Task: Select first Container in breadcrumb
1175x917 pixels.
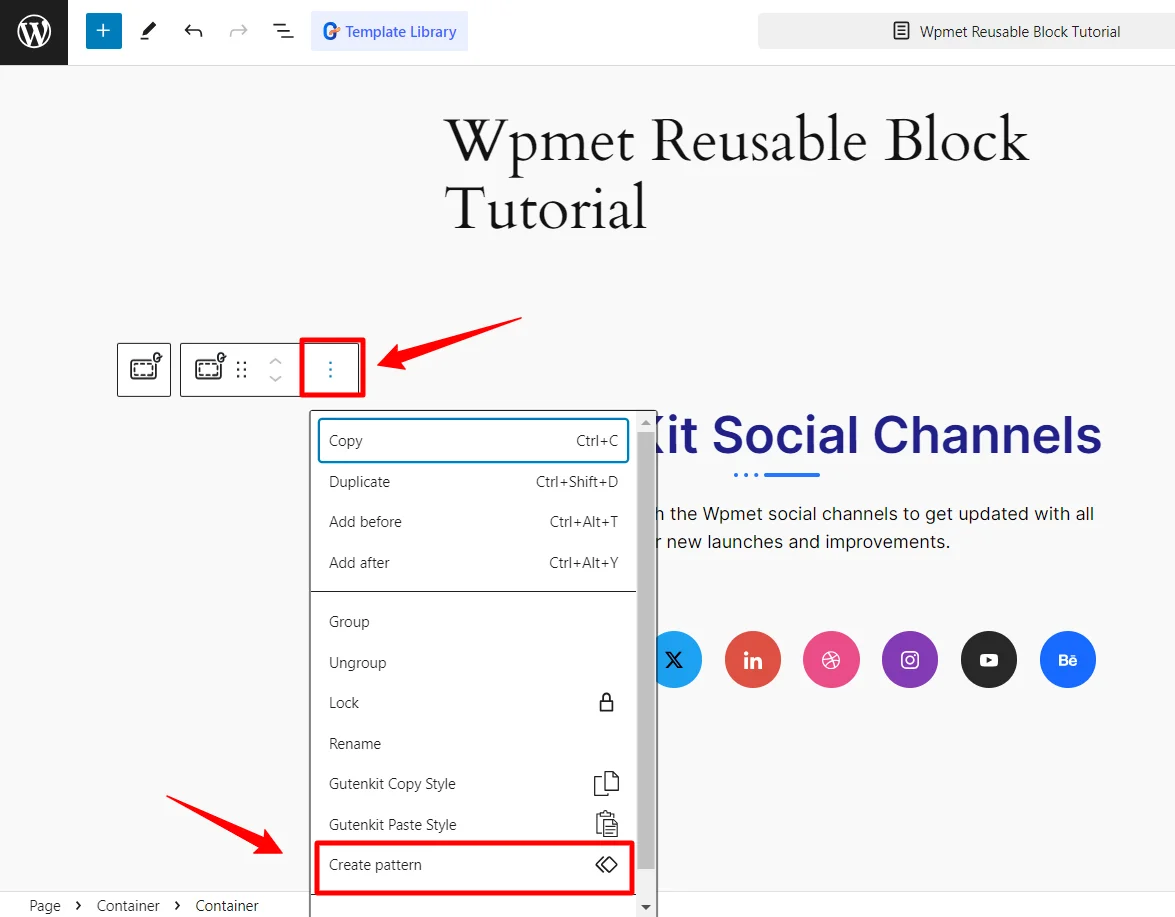Action: click(128, 905)
